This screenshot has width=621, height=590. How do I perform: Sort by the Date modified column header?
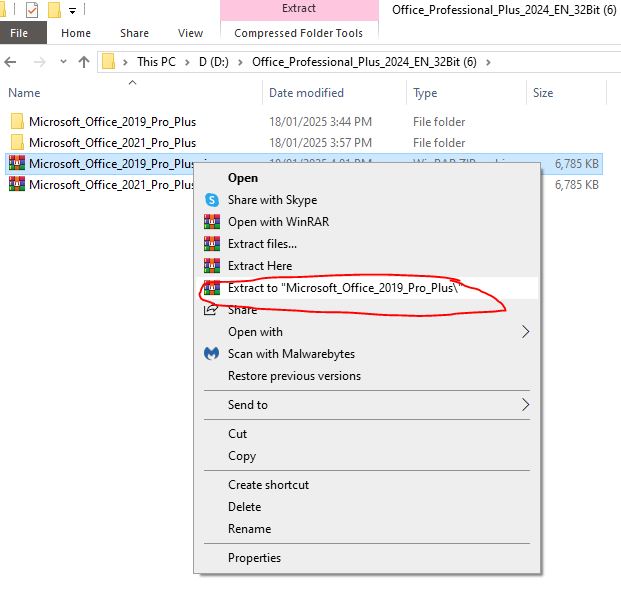pos(306,93)
